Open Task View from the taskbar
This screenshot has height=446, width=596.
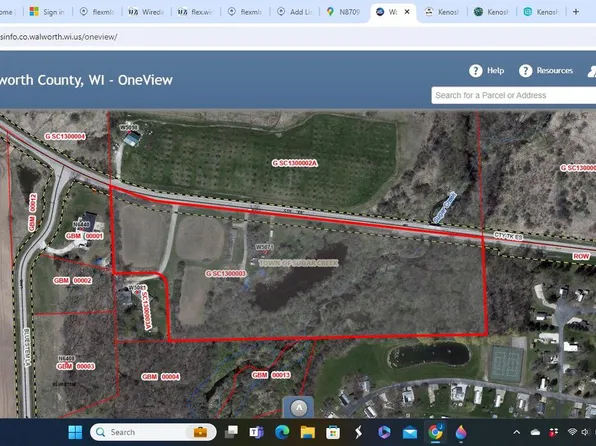click(231, 432)
